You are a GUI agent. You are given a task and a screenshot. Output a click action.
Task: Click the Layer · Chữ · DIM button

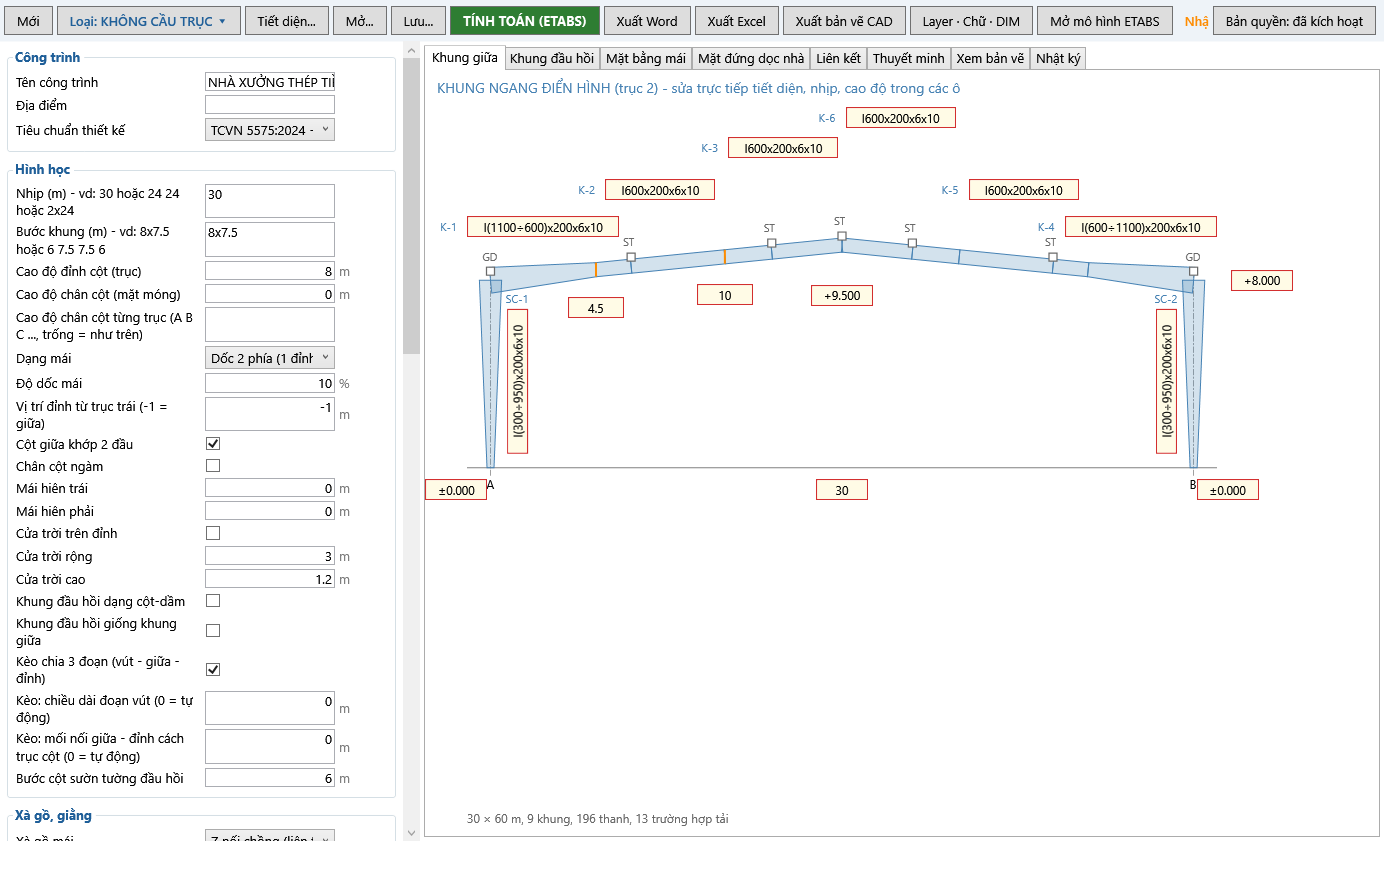point(971,21)
